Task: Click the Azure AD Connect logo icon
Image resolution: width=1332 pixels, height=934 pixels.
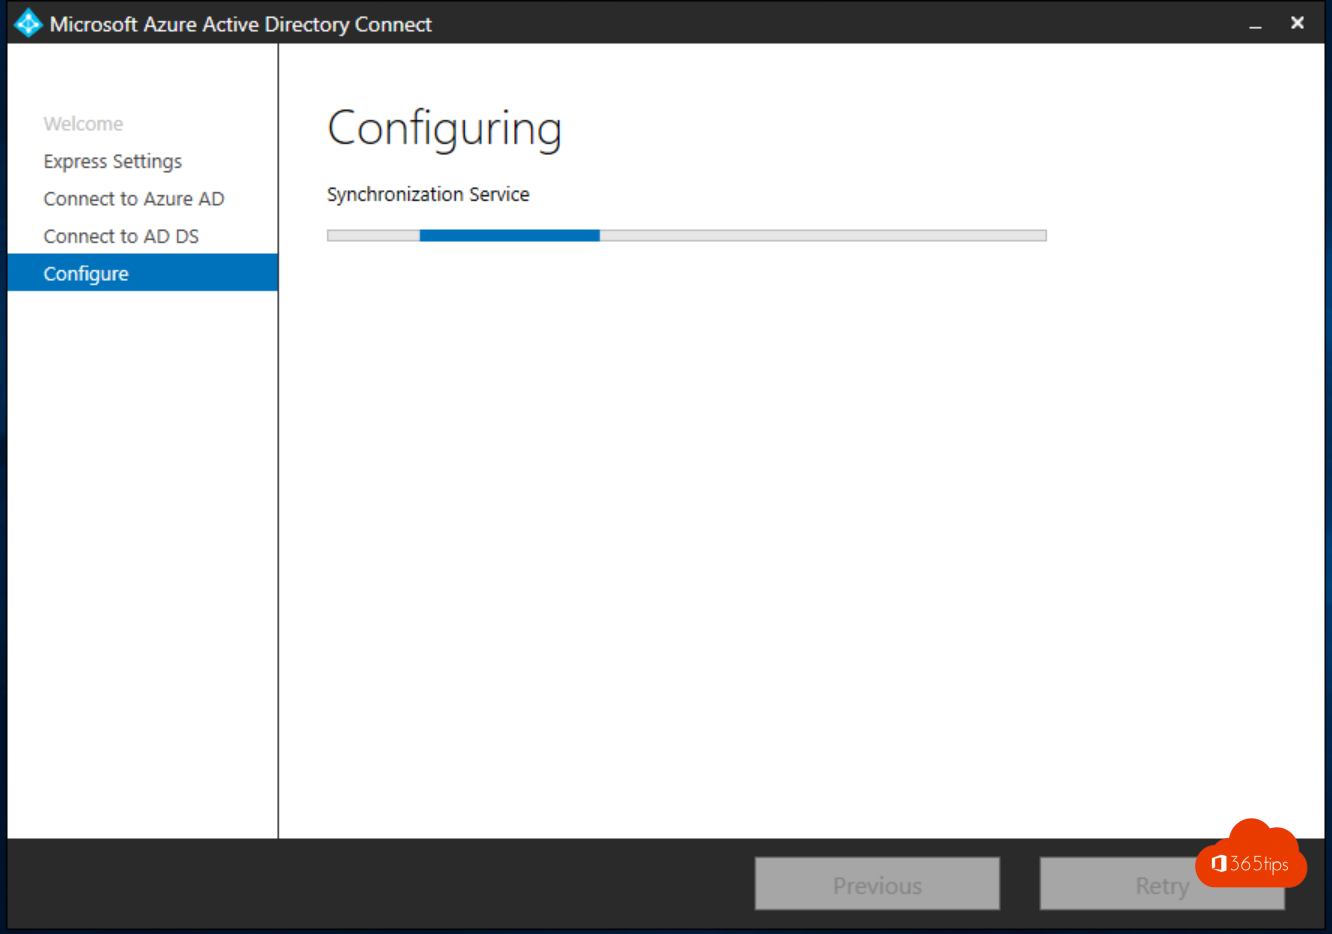Action: point(28,23)
